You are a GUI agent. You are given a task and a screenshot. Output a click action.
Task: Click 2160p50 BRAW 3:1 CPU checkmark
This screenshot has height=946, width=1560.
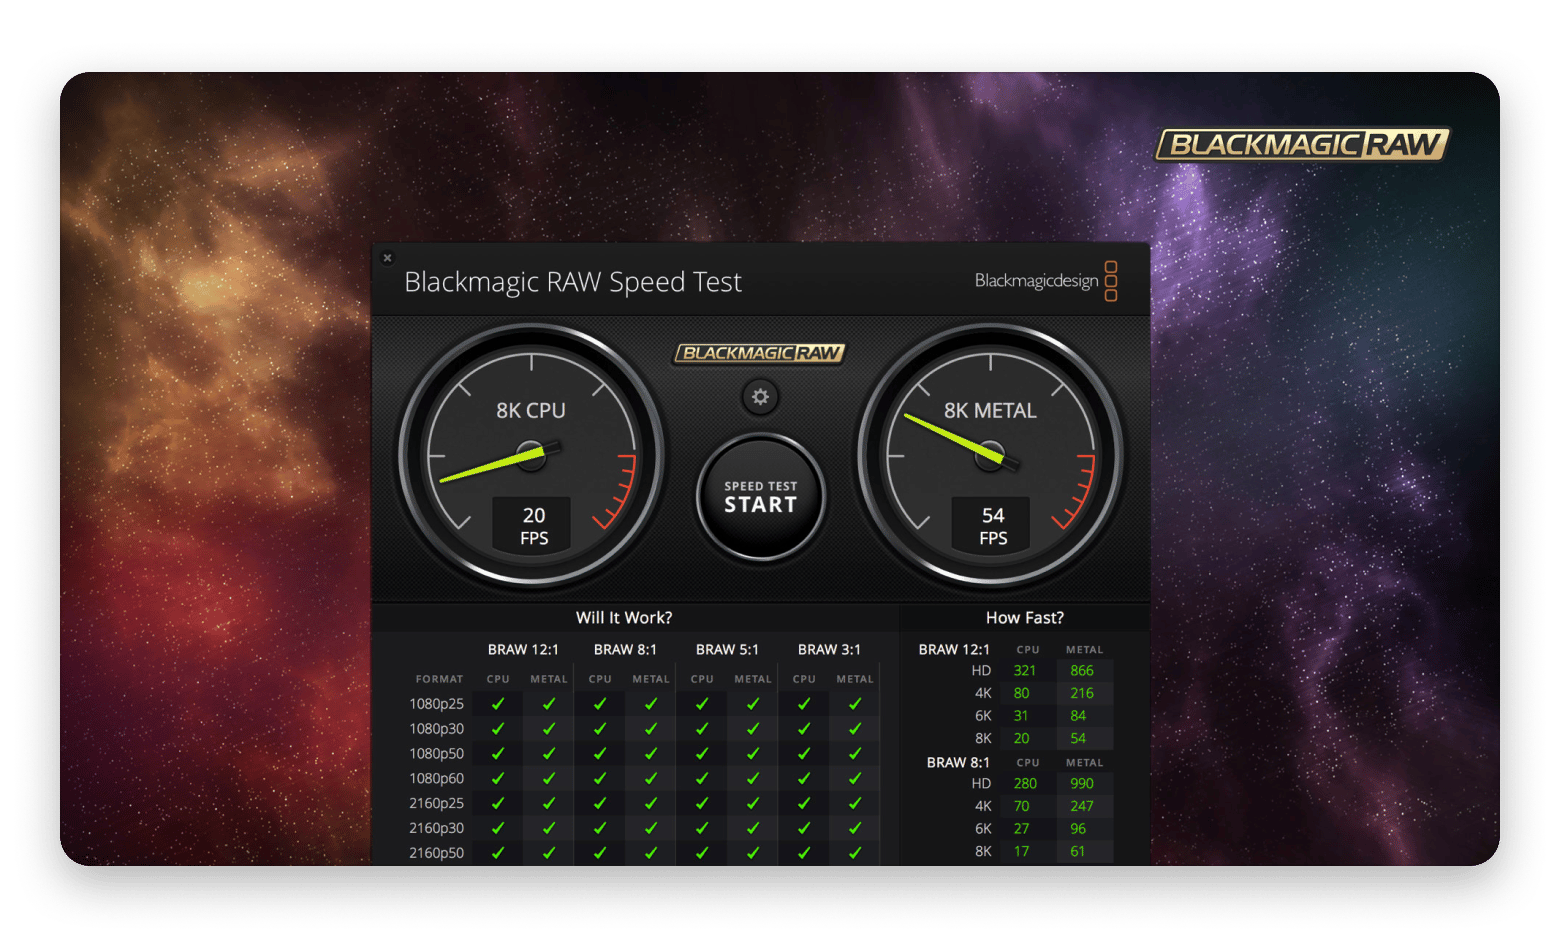click(x=804, y=853)
